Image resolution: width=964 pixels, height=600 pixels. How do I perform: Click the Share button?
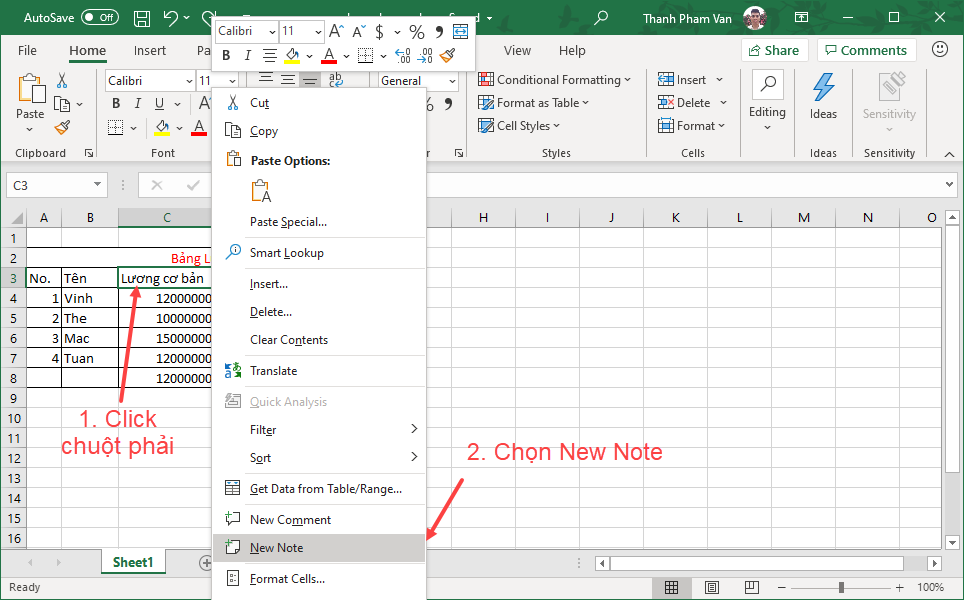pos(774,50)
